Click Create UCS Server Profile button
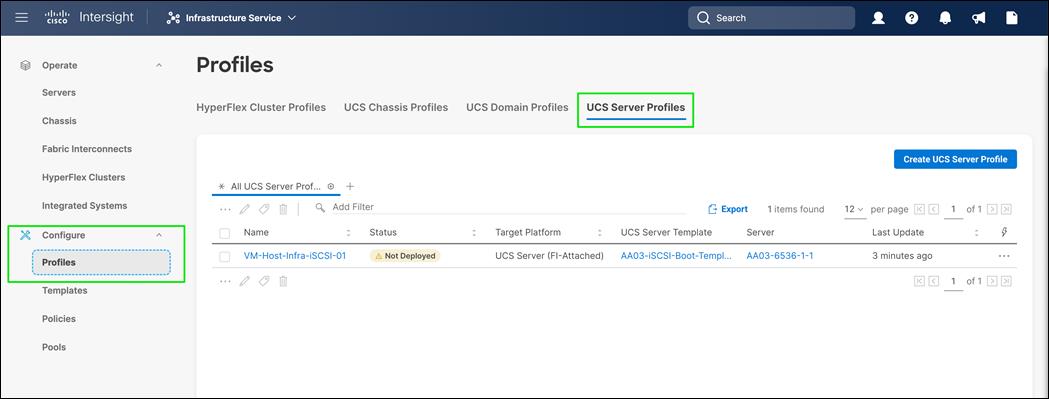The image size is (1049, 399). click(955, 159)
